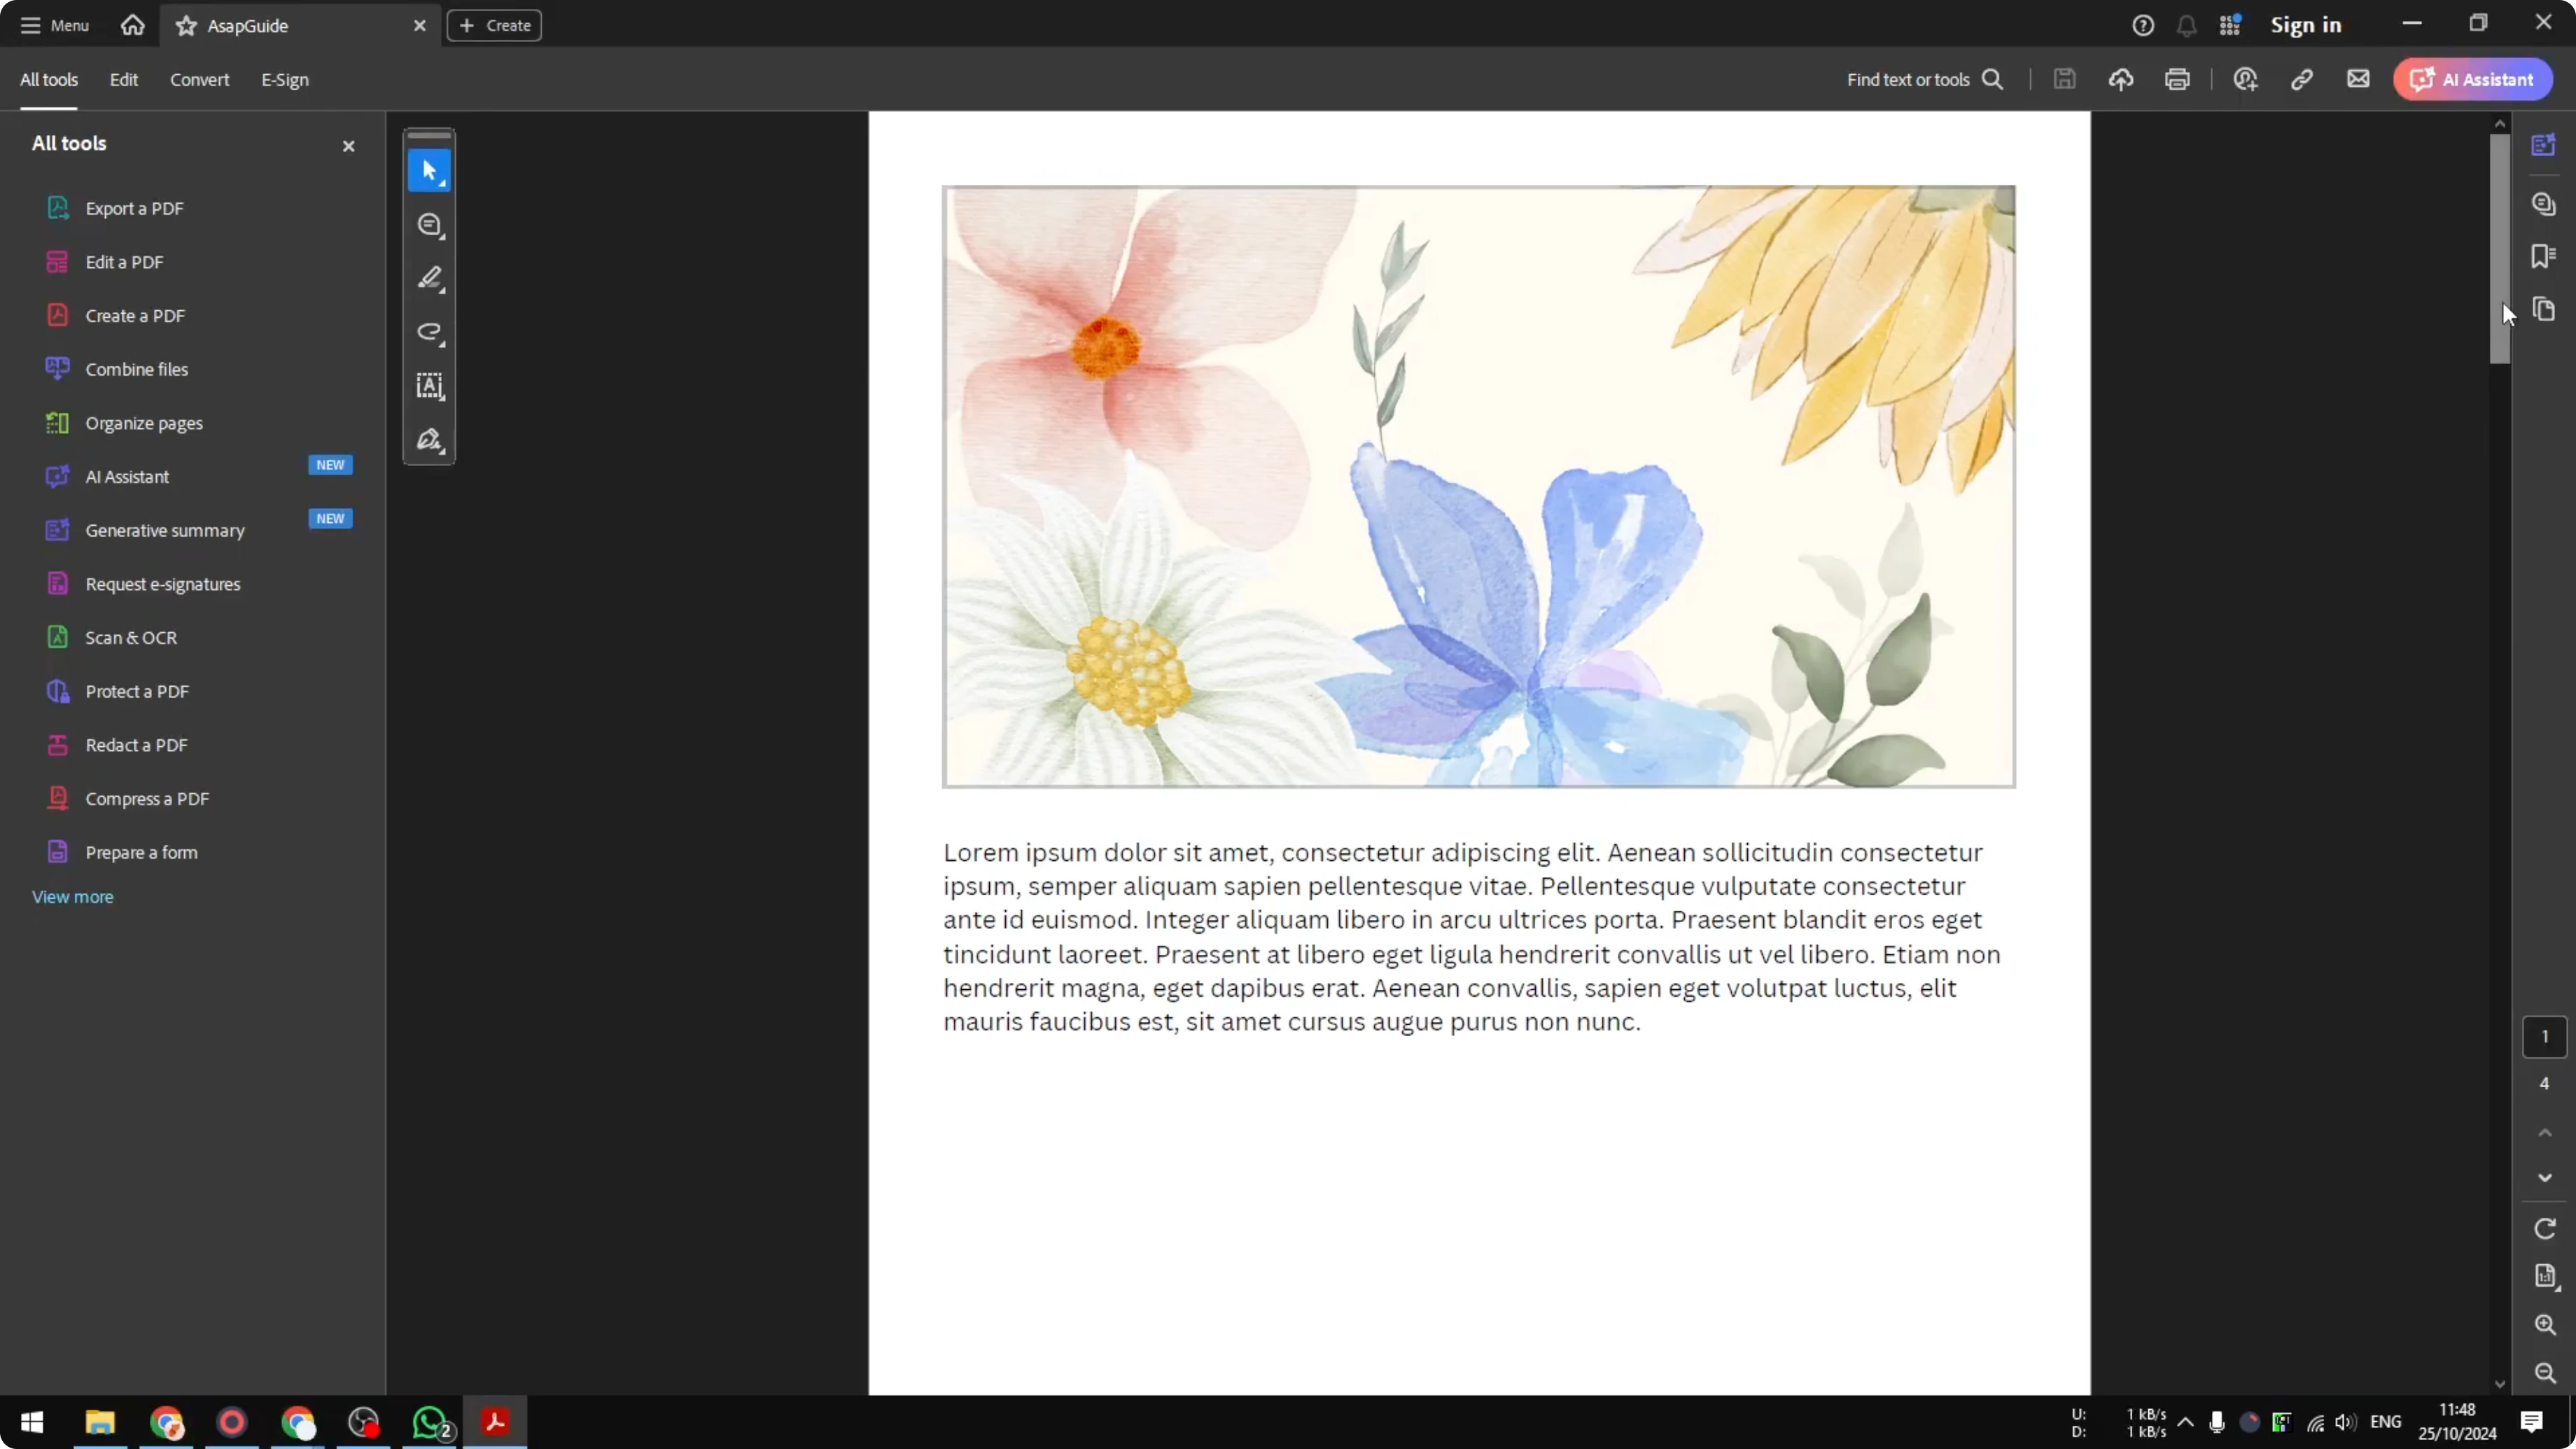Open the Request e-signatures tool
Image resolution: width=2576 pixels, height=1449 pixels.
[162, 583]
